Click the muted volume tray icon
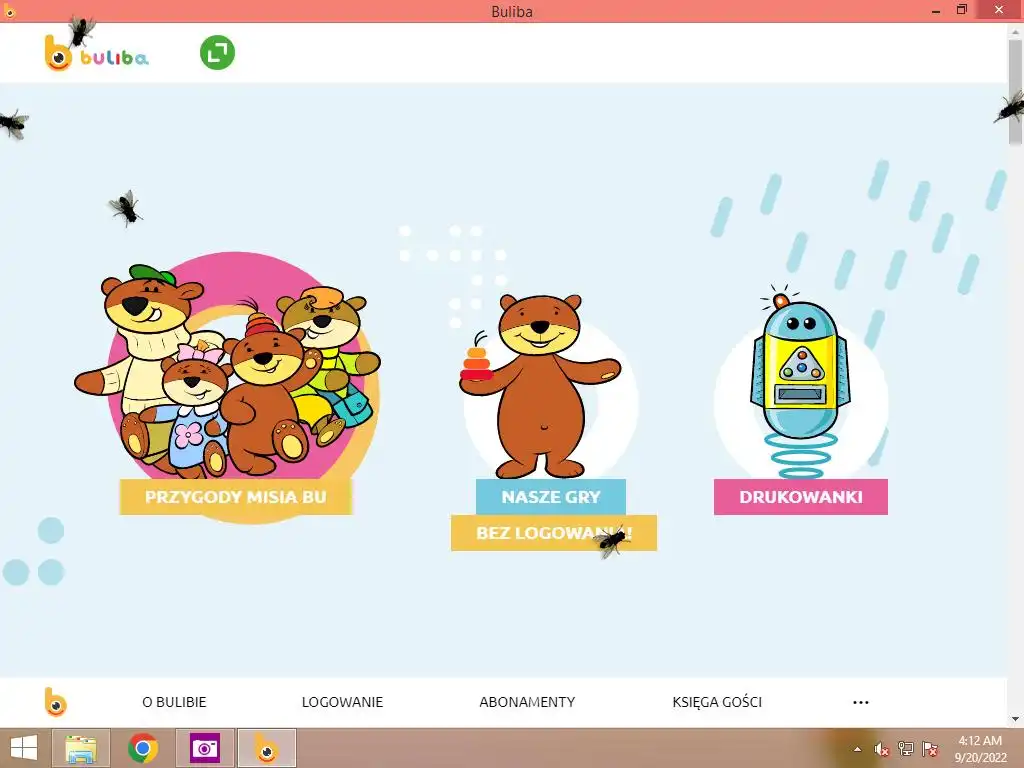Screen dimensions: 1024x768 [882, 749]
